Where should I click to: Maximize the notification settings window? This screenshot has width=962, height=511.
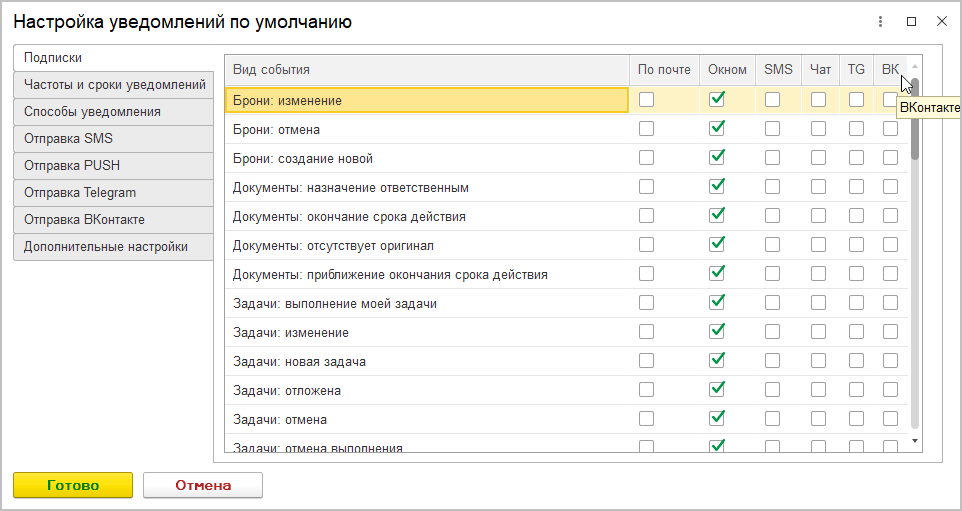911,21
